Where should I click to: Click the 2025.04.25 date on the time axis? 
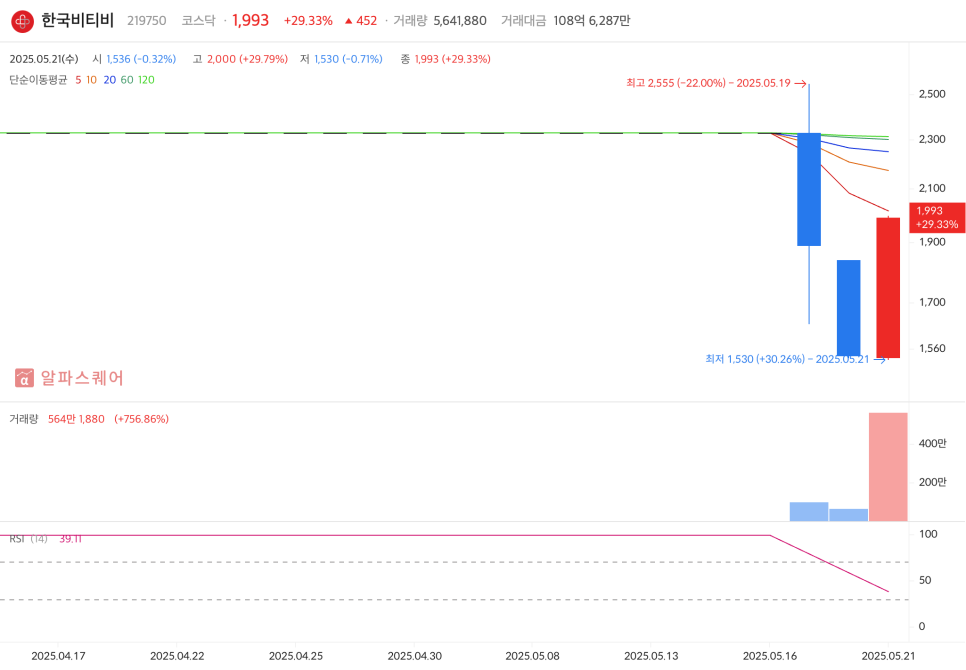(296, 656)
